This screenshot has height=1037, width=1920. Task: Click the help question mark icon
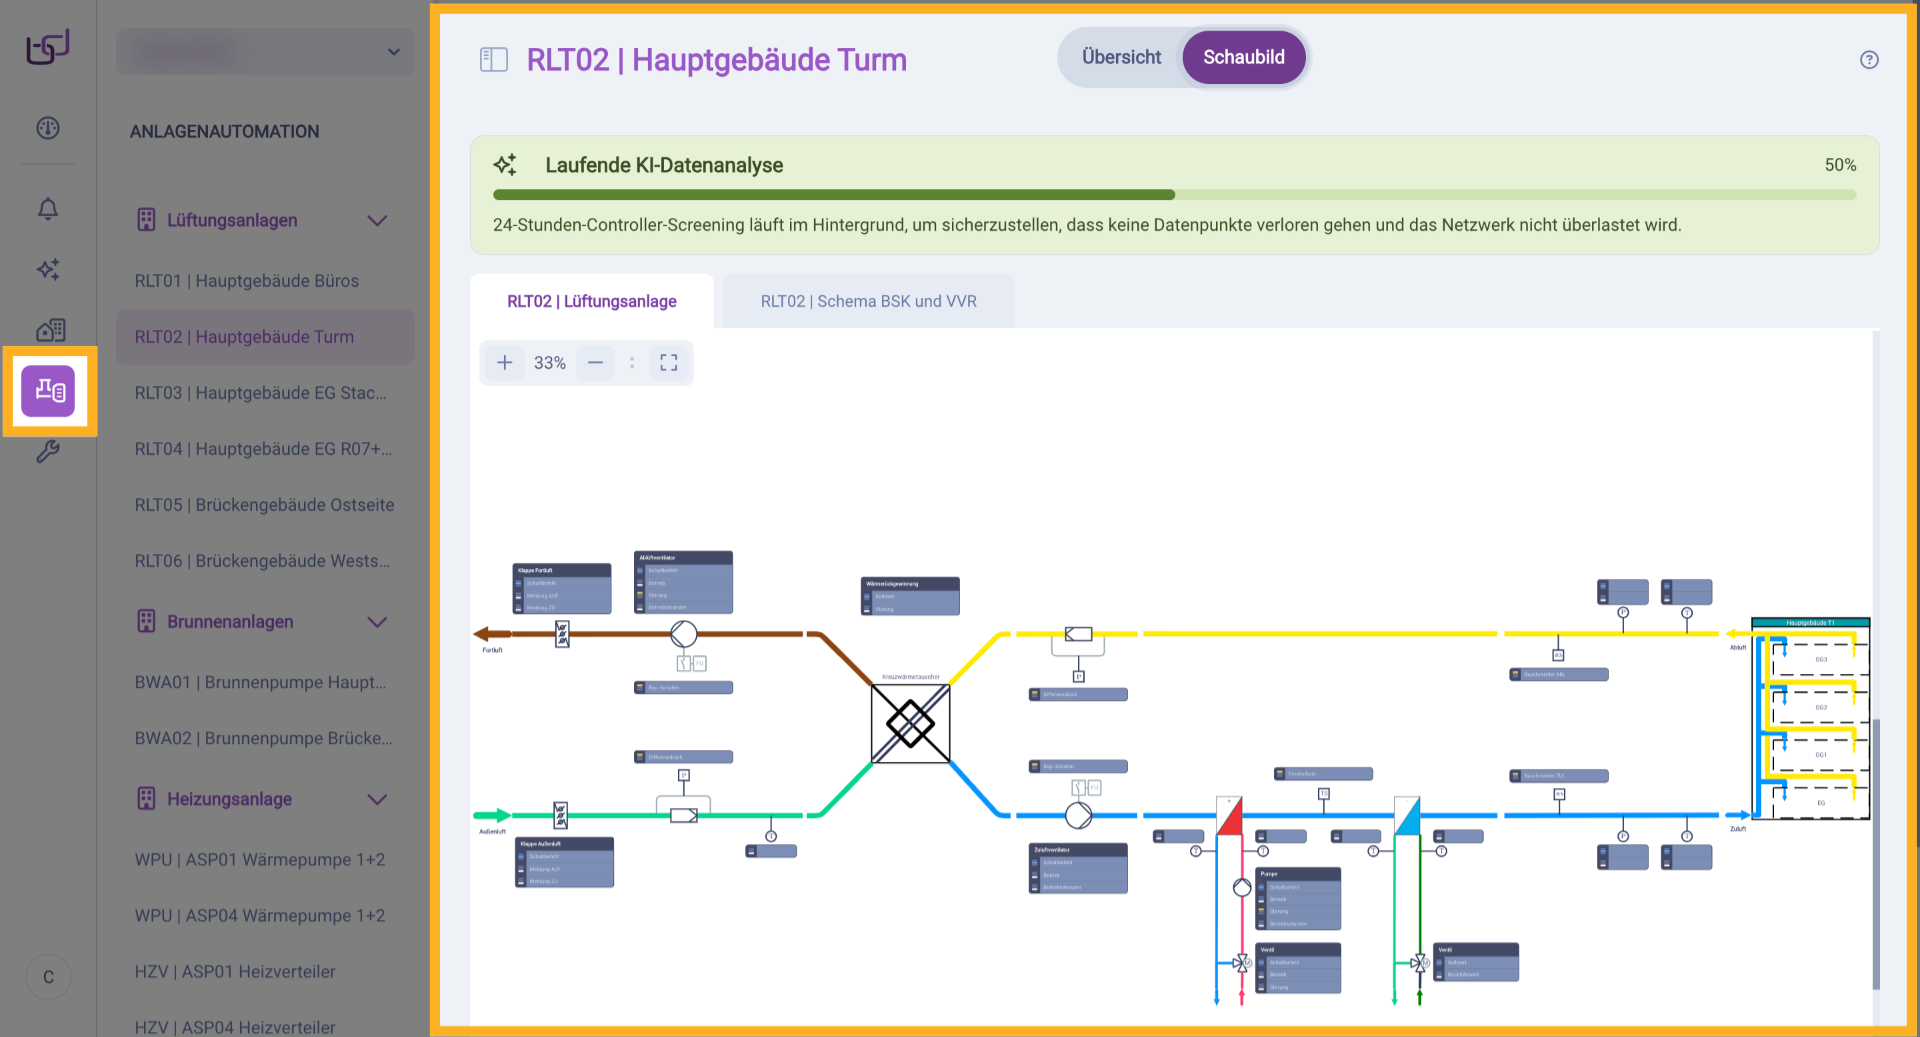(x=1868, y=60)
